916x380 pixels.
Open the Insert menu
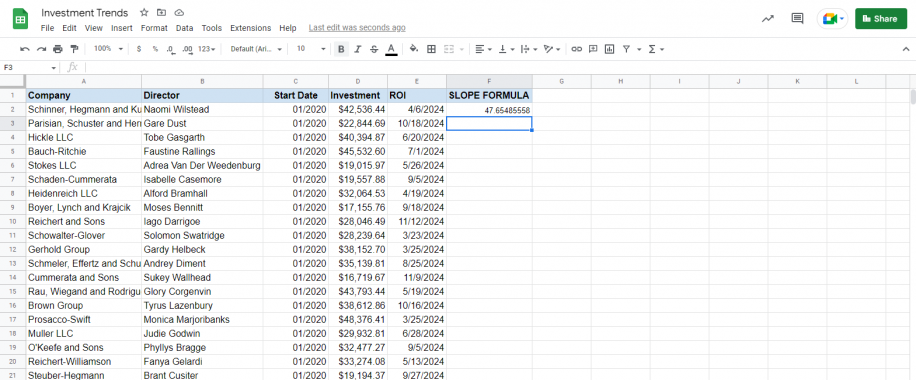(122, 27)
